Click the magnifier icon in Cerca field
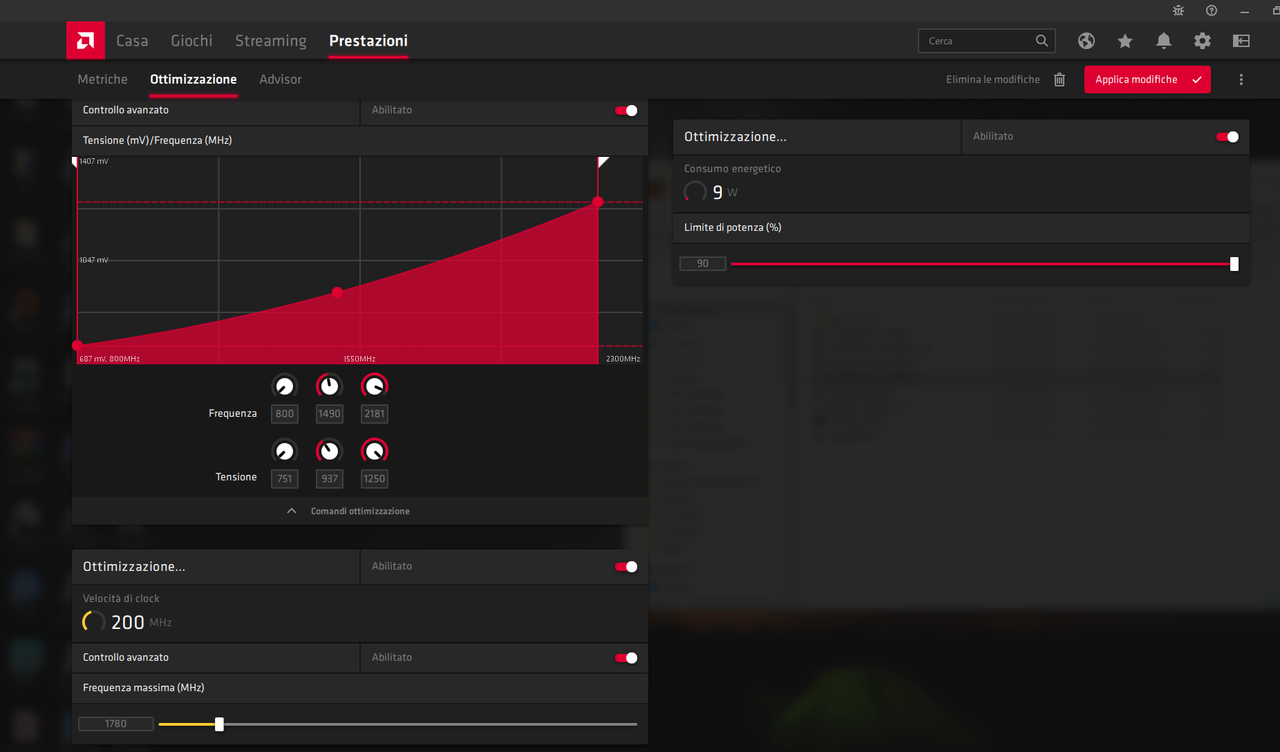Viewport: 1280px width, 752px height. pos(1042,41)
